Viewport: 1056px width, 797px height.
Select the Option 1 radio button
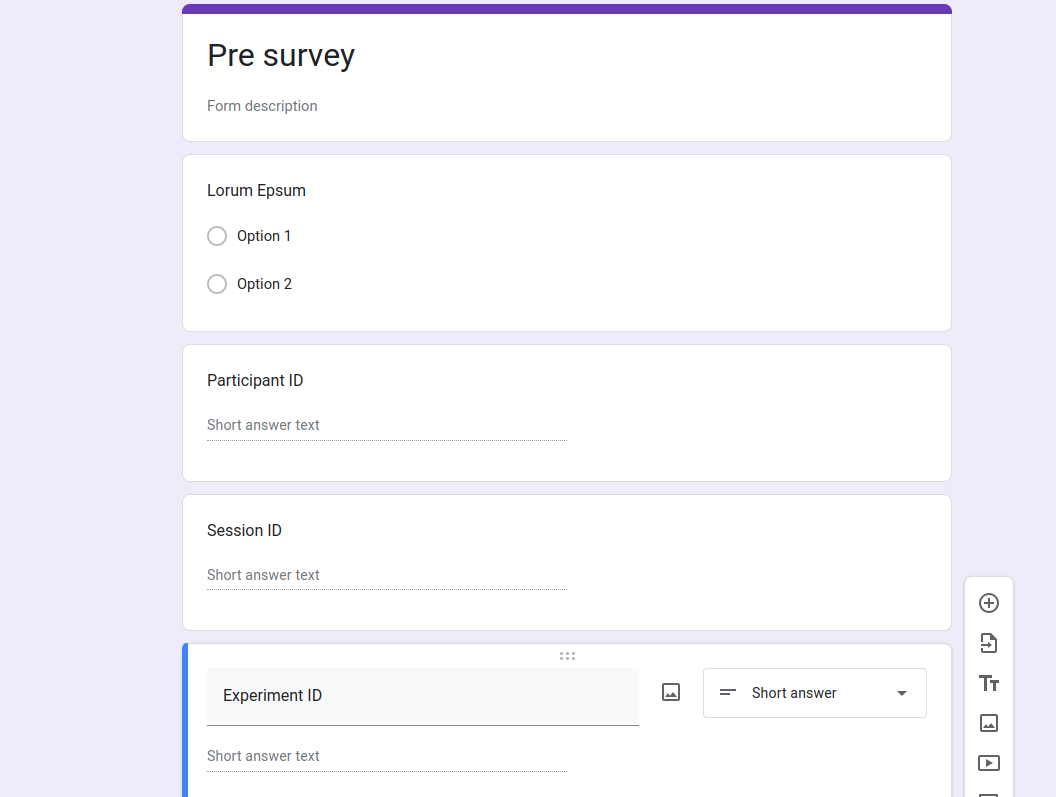click(x=217, y=236)
